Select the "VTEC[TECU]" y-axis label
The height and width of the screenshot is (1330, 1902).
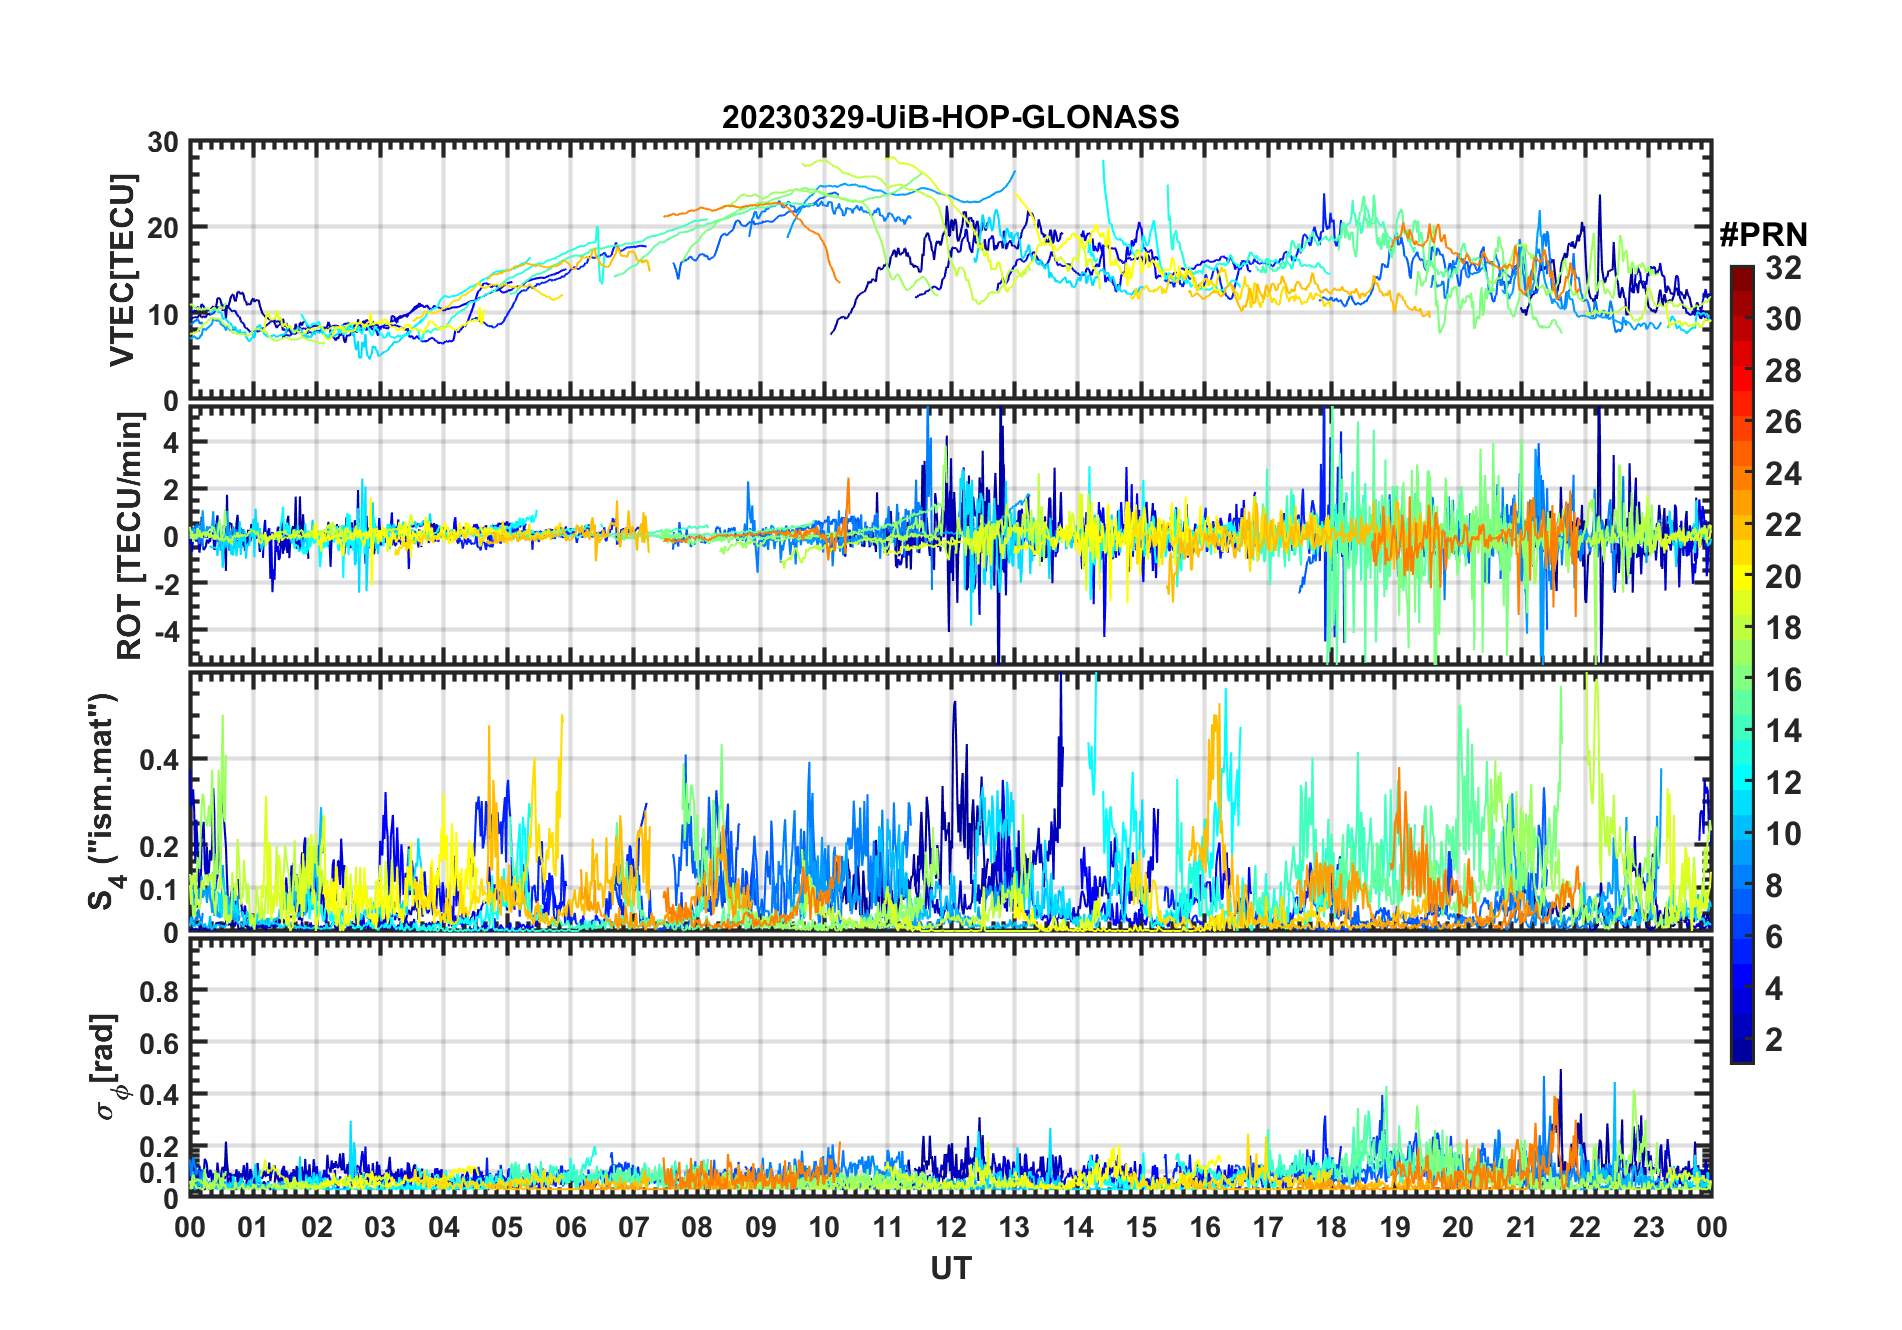tap(122, 270)
